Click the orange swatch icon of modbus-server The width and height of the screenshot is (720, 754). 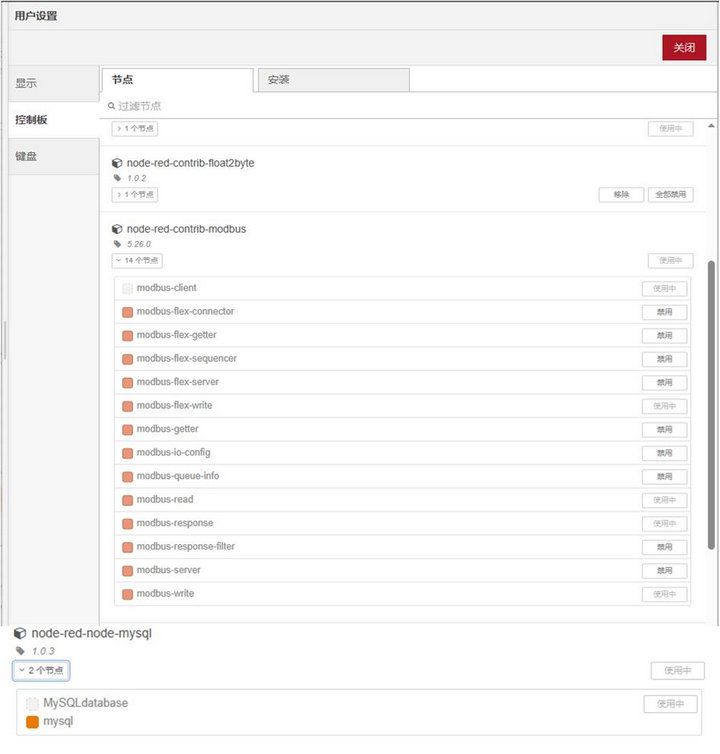point(127,571)
